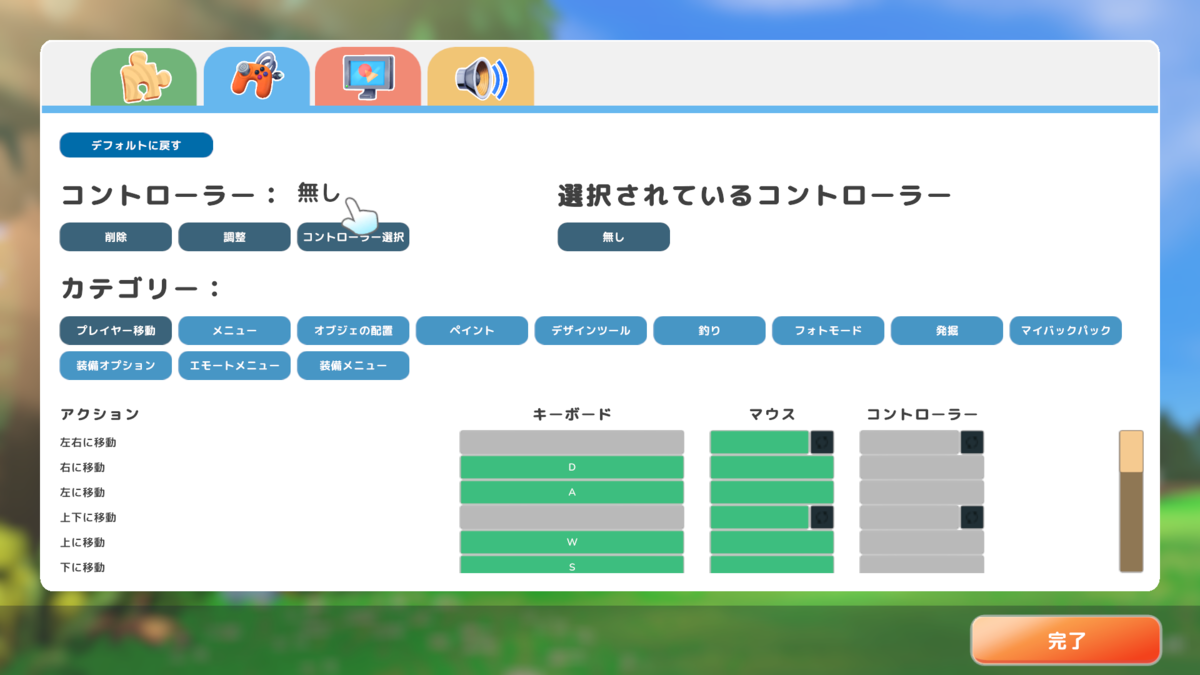Screen dimensions: 1200x675
Task: Click mouse binding cell for 左に移動
Action: (x=772, y=492)
